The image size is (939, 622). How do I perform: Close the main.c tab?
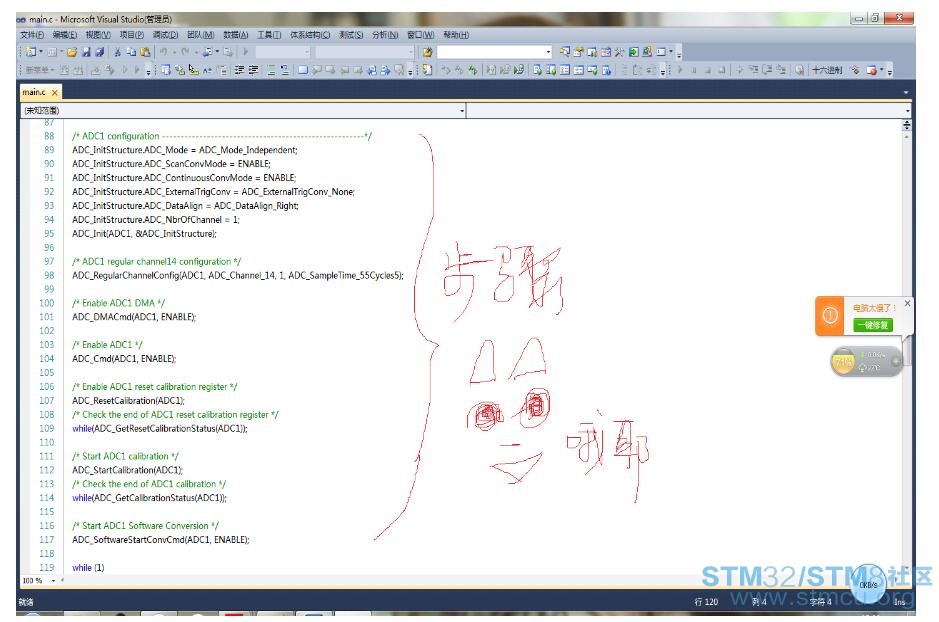point(54,92)
